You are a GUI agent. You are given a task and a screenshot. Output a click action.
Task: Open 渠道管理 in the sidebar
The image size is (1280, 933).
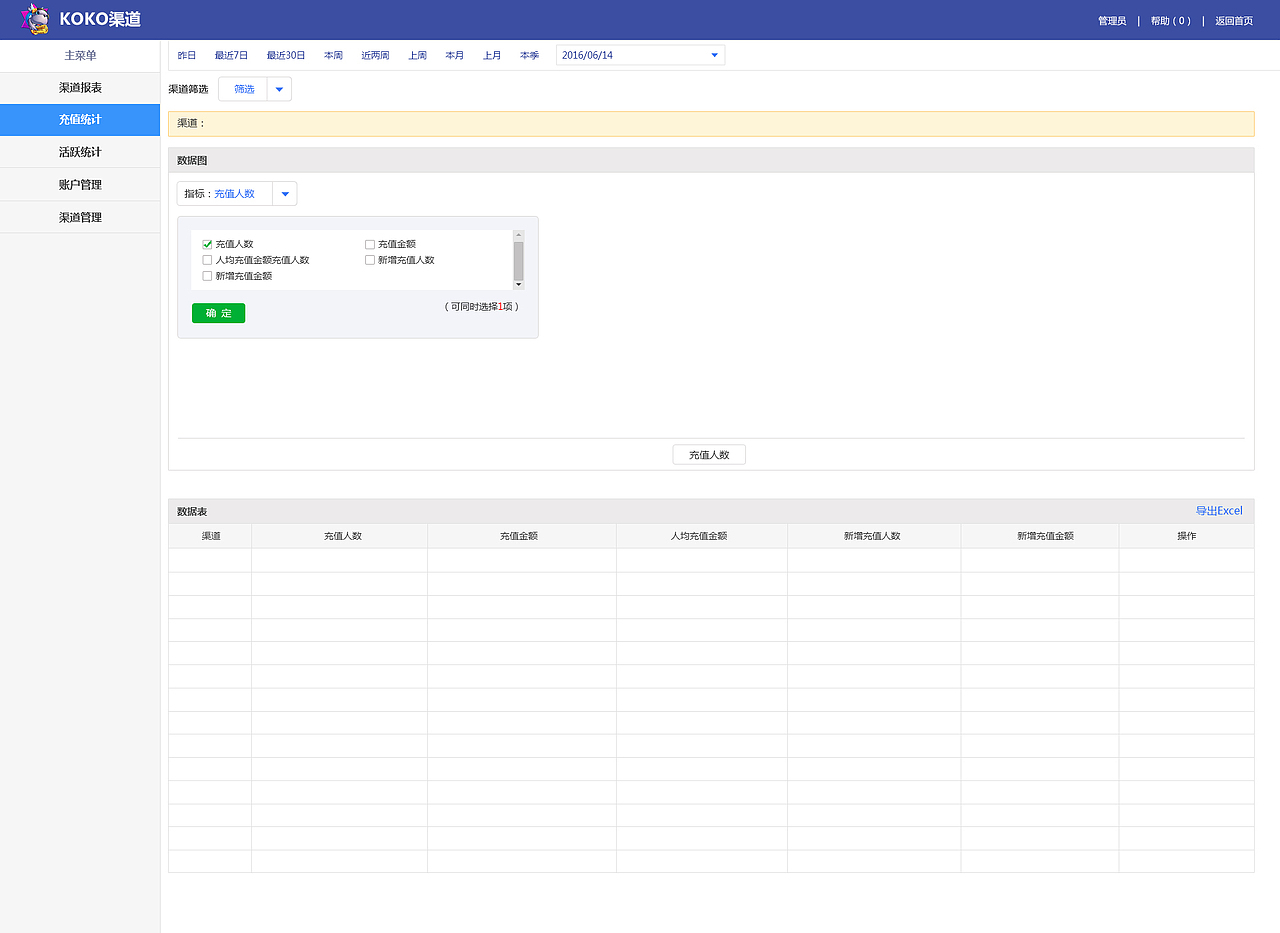point(80,217)
